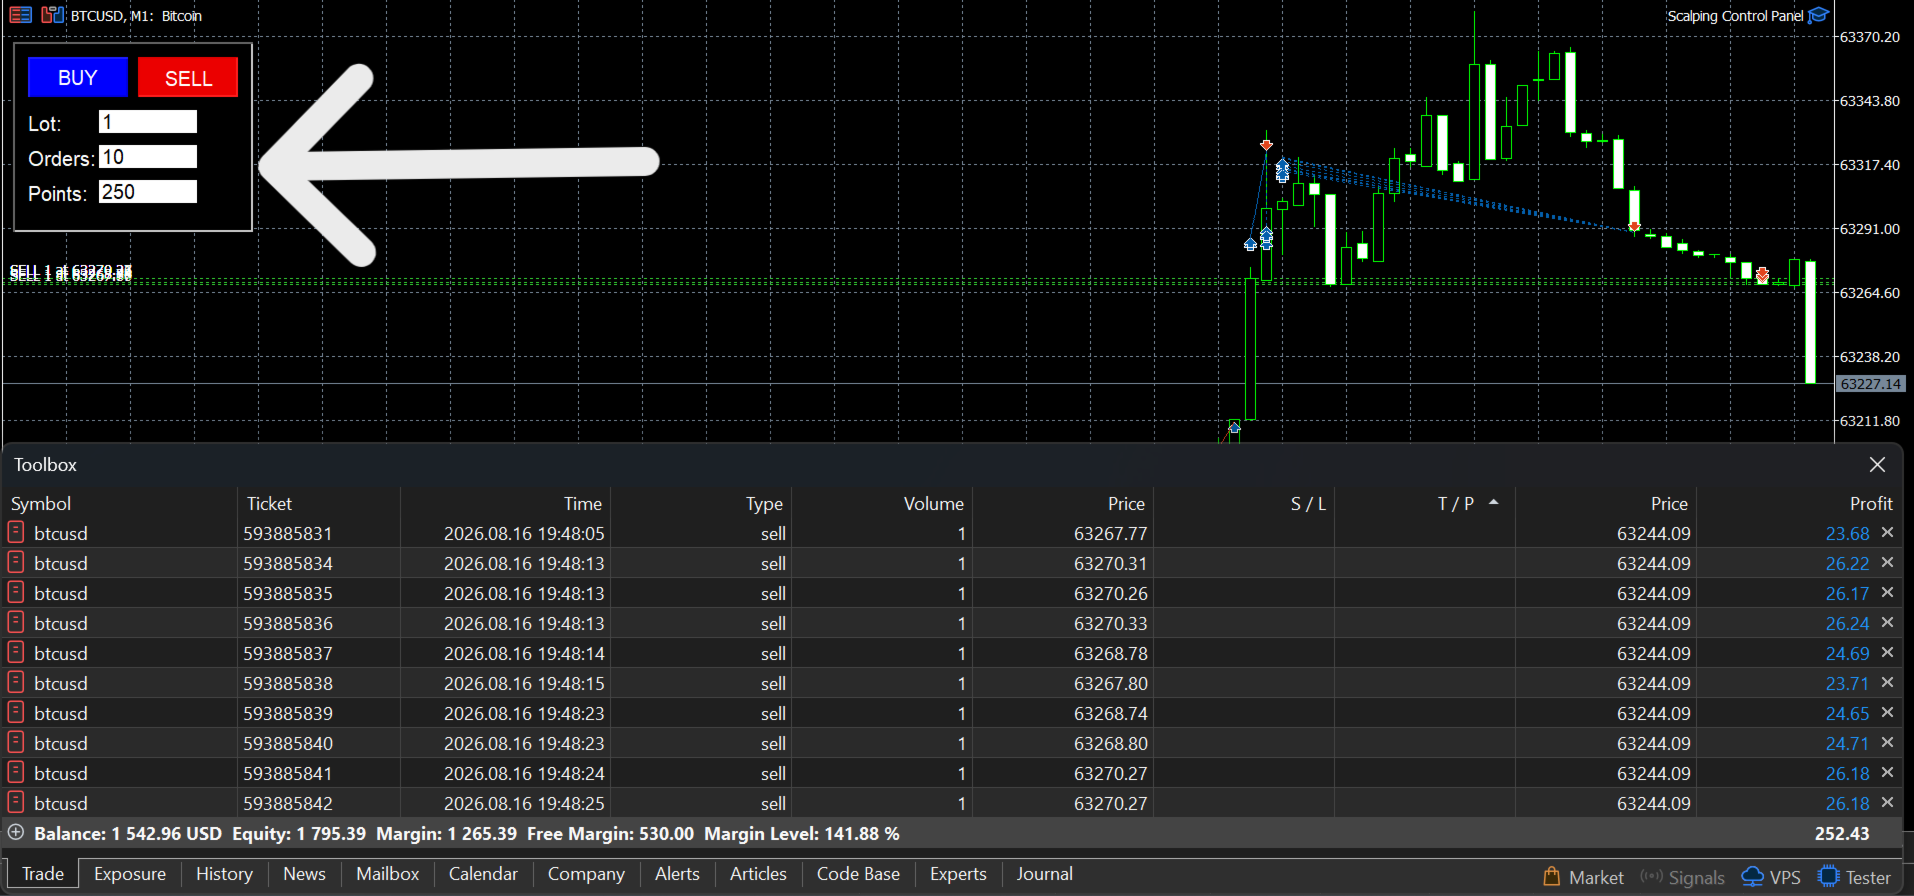Viewport: 1914px width, 896px height.
Task: Close sell position ticket 593885834
Action: tap(1887, 563)
